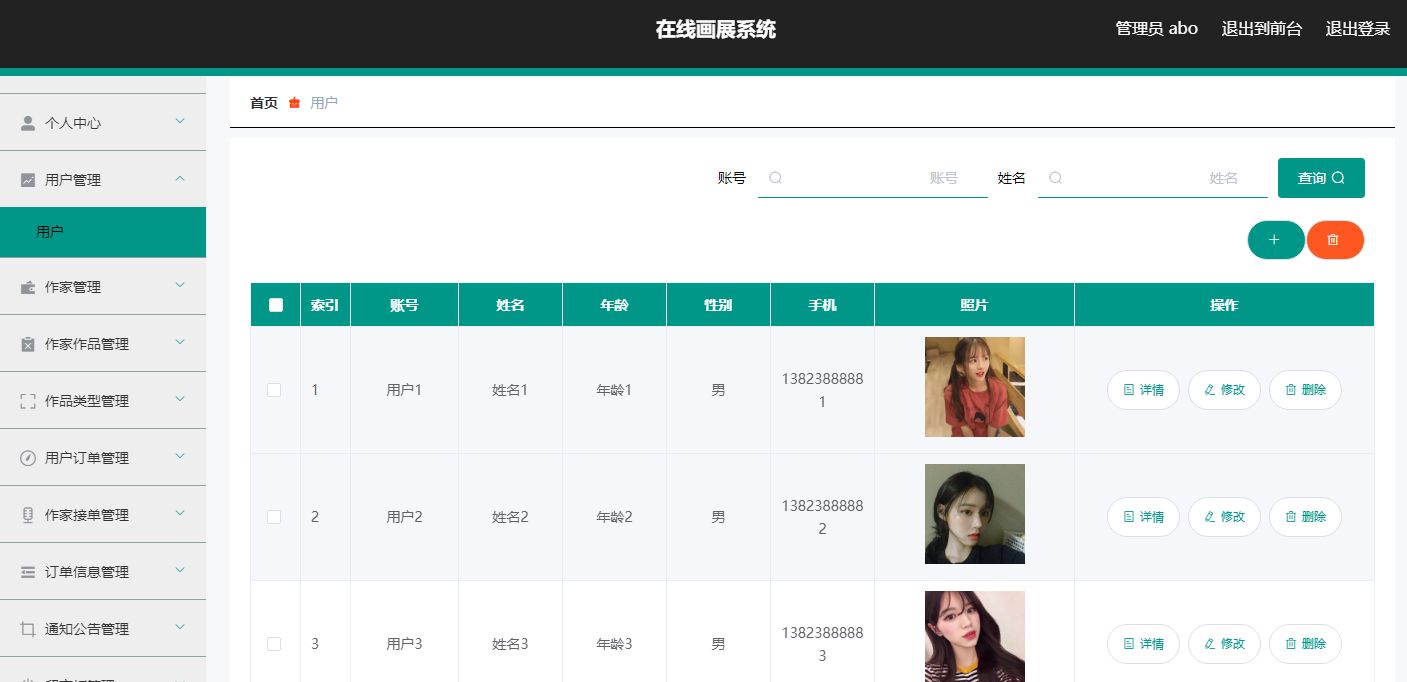The width and height of the screenshot is (1407, 682).
Task: Click the microphone icon beside 作家接单管理
Action: click(x=28, y=515)
